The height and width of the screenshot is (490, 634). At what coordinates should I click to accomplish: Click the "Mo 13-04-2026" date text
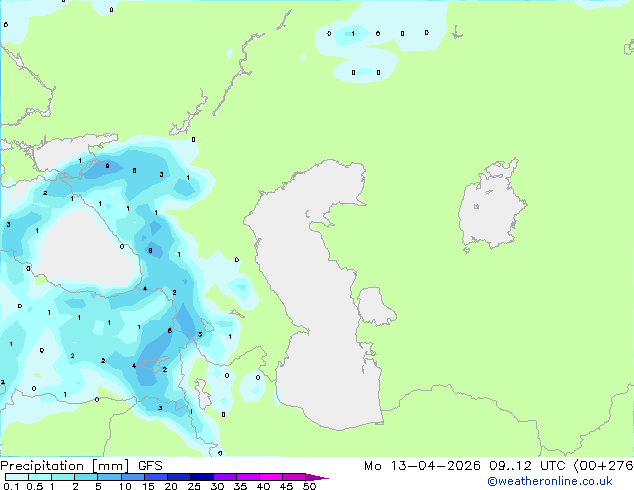[422, 466]
